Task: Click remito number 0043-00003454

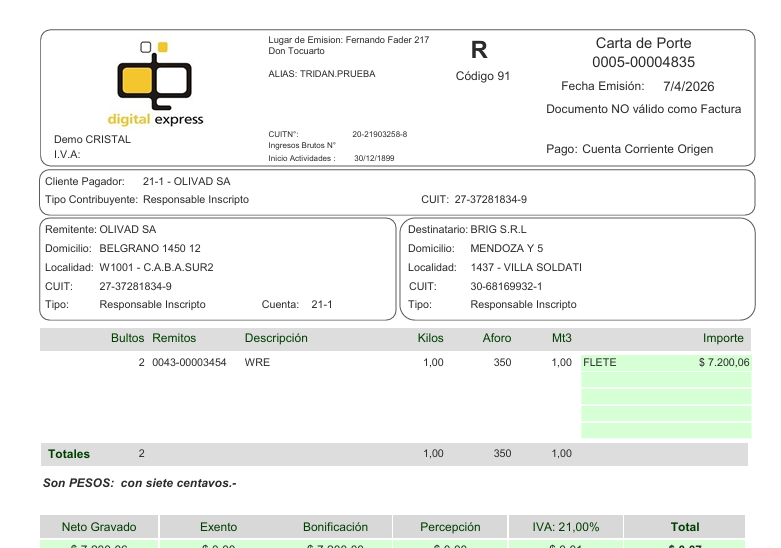Action: point(189,362)
